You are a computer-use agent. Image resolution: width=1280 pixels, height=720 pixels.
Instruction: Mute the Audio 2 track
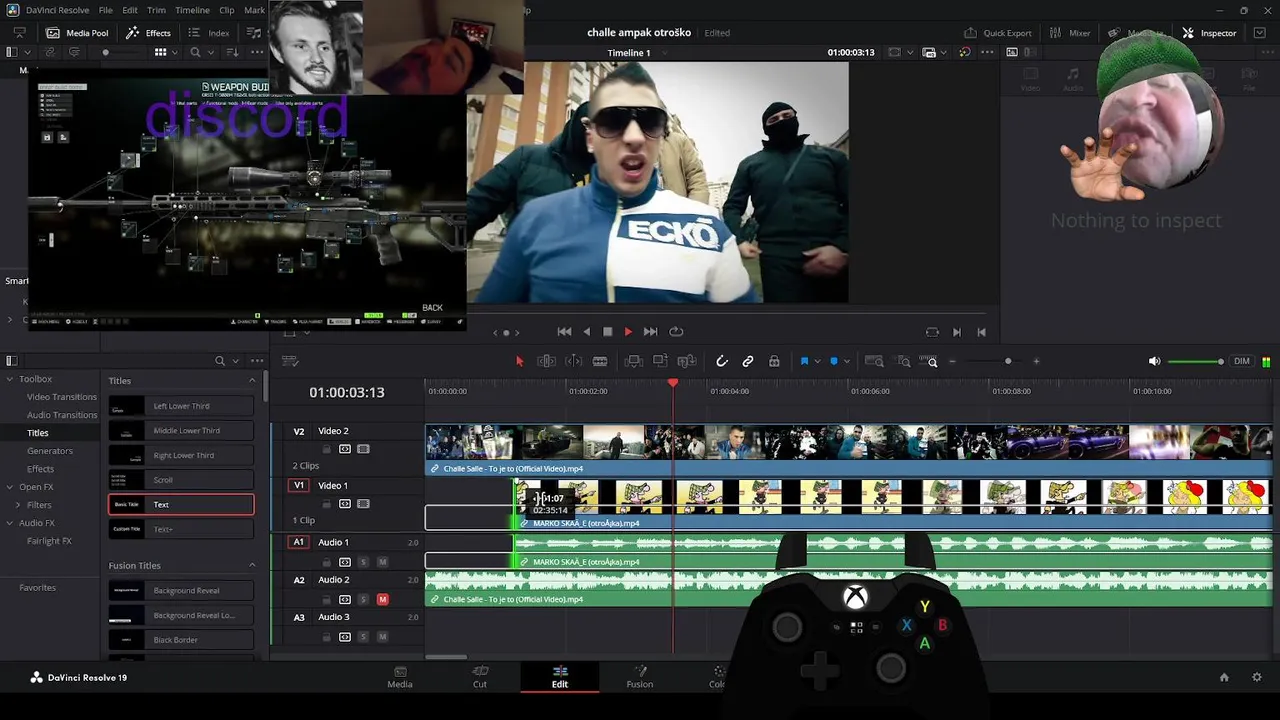[x=382, y=599]
